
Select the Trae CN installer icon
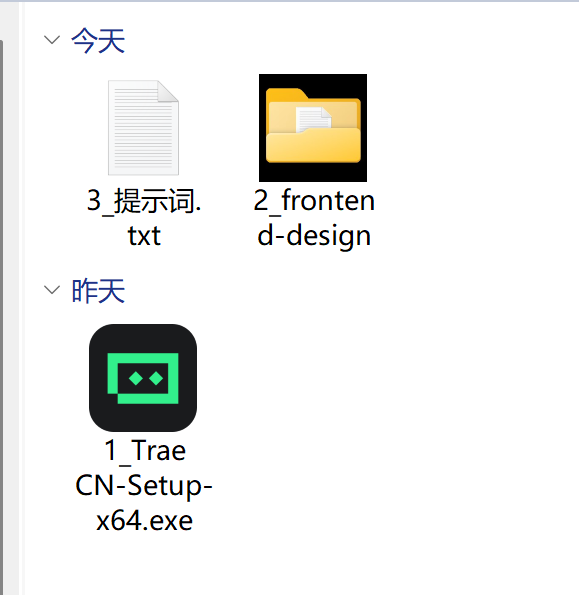coord(143,378)
